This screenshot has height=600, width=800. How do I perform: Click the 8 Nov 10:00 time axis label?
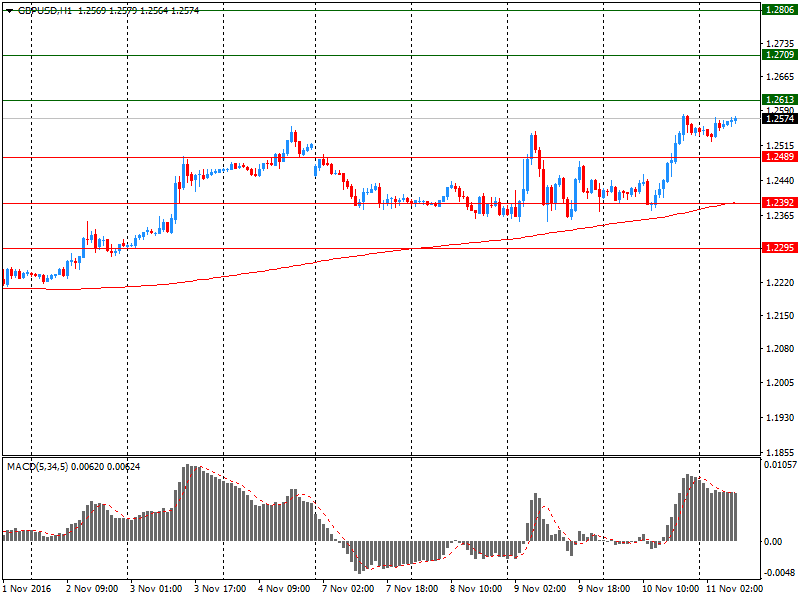point(476,588)
